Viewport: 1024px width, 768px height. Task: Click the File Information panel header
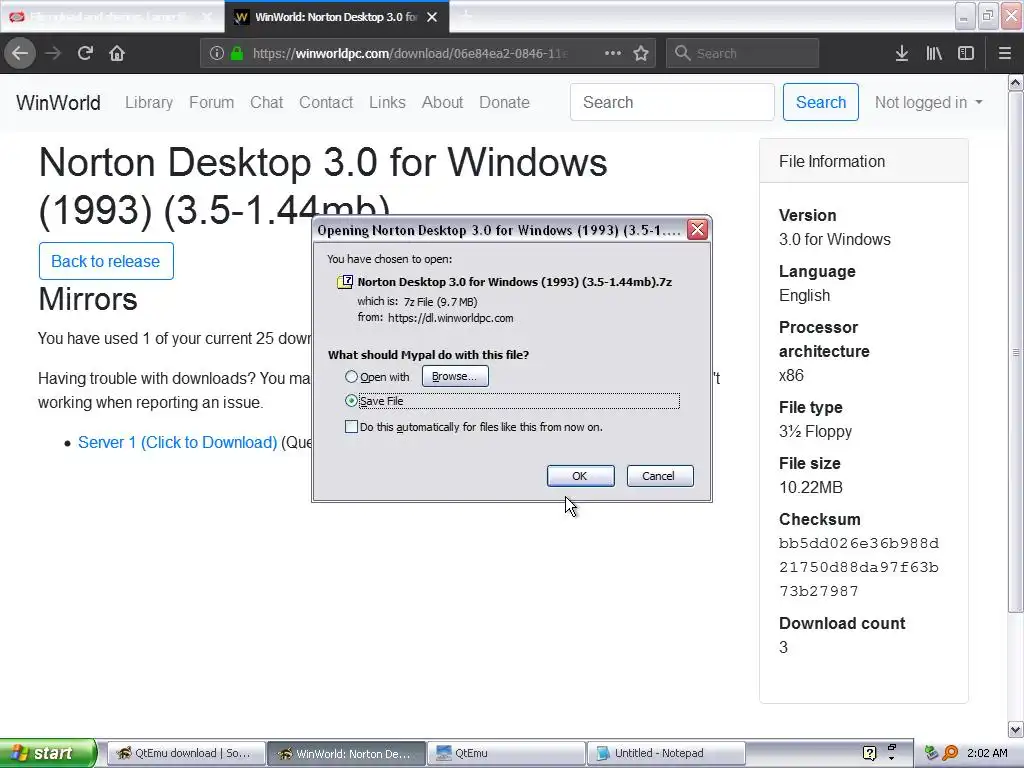863,161
